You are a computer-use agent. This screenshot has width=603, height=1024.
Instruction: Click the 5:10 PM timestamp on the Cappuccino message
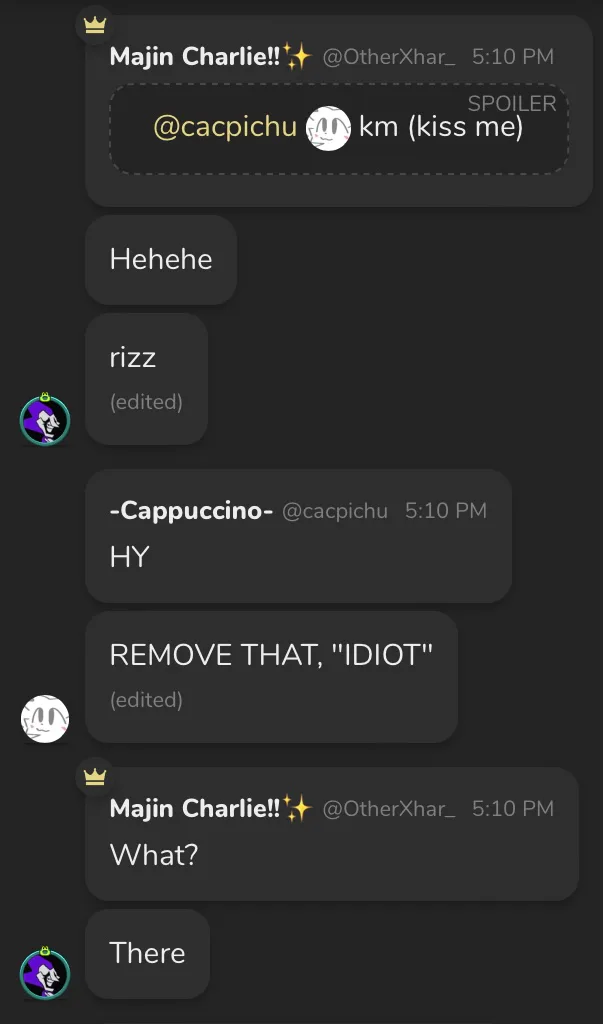click(x=446, y=511)
